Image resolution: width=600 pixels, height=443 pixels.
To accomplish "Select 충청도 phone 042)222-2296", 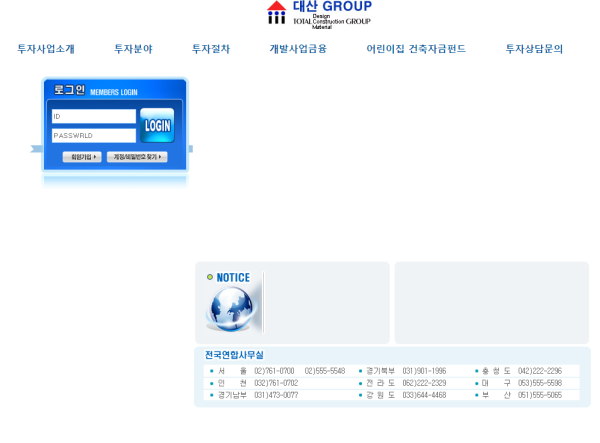I will point(540,371).
